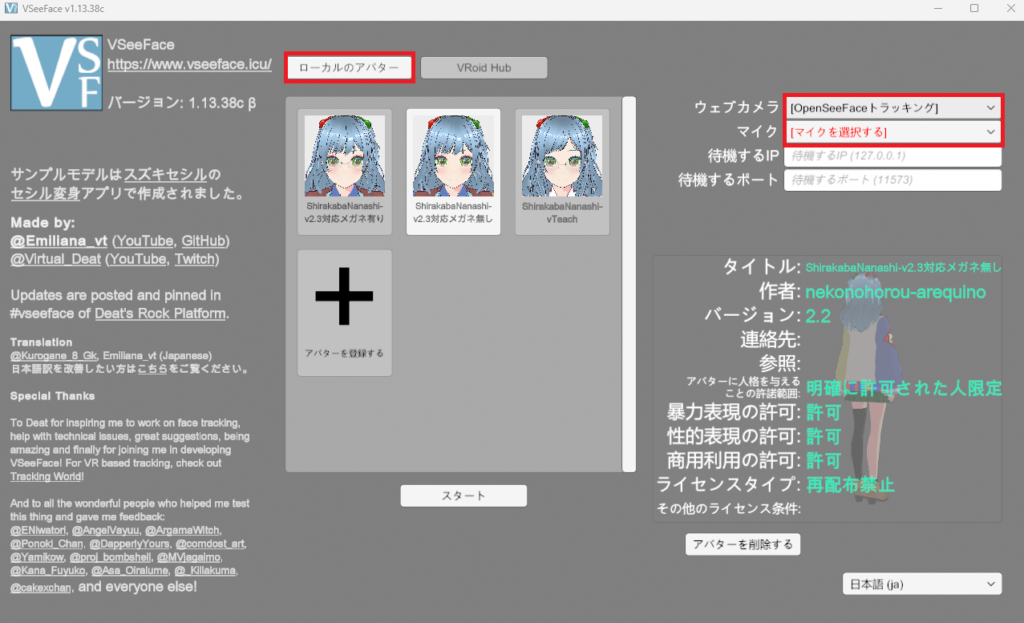The height and width of the screenshot is (623, 1024).
Task: Open the @Emiliana_vt link
Action: point(59,241)
